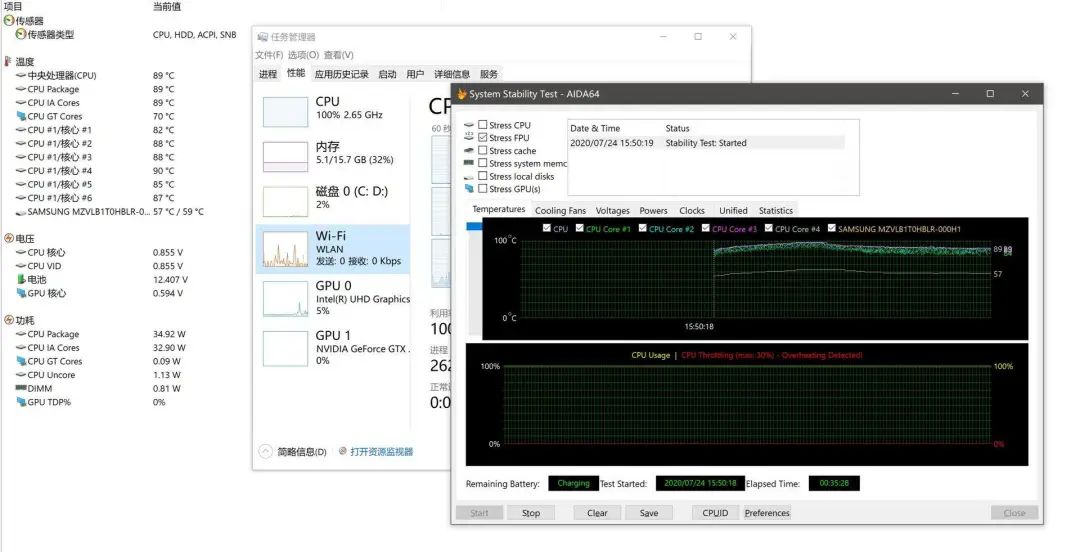Uncheck the Stress FPU checkbox

pos(483,138)
